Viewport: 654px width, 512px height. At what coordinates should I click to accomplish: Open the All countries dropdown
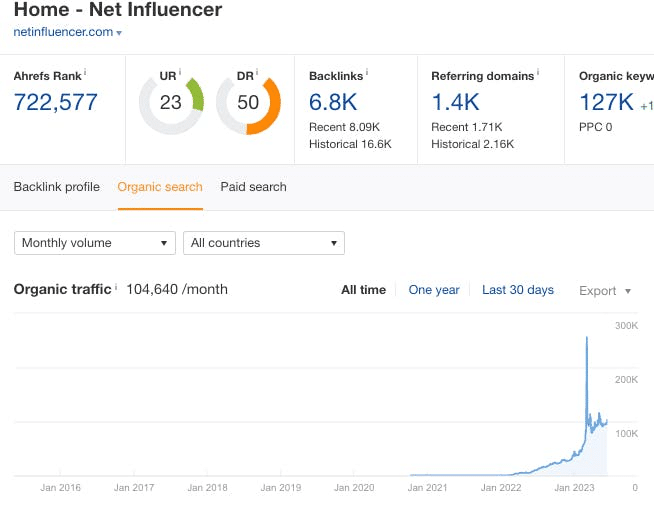(x=264, y=243)
